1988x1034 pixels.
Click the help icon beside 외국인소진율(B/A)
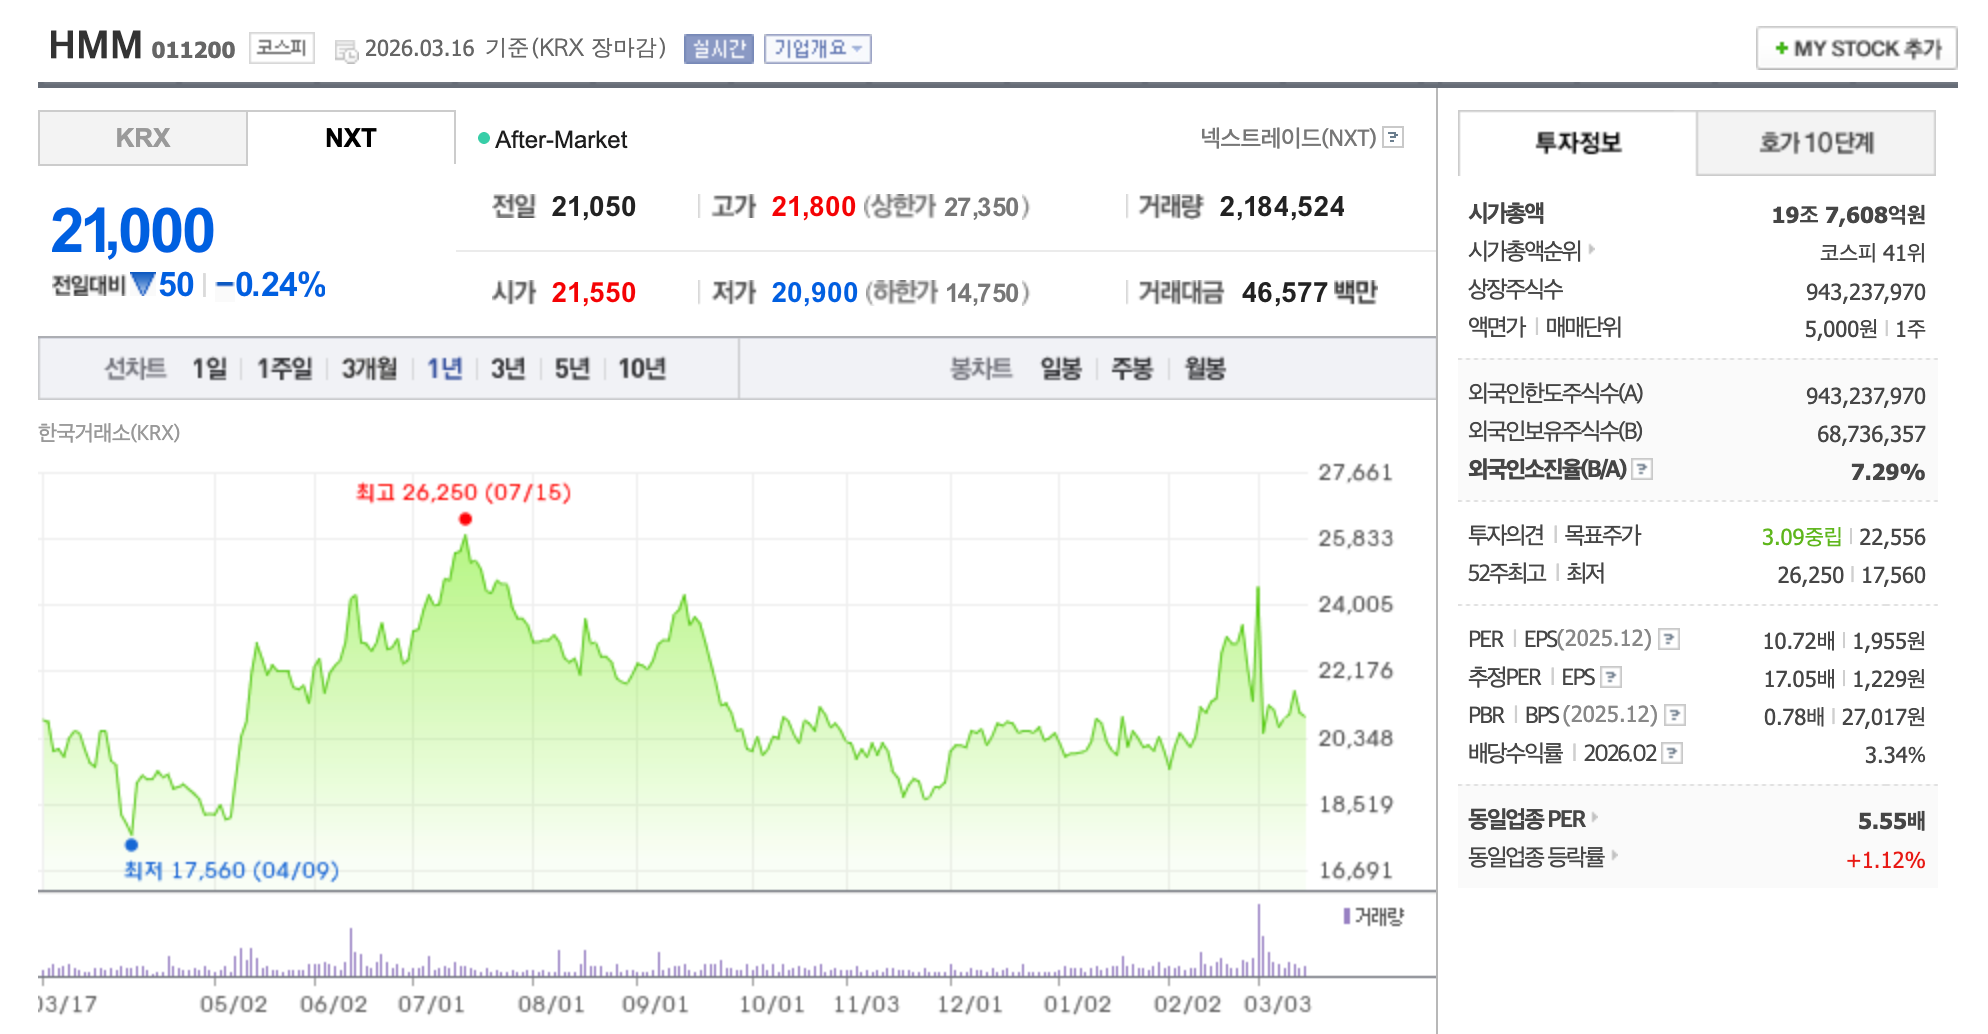(1642, 469)
